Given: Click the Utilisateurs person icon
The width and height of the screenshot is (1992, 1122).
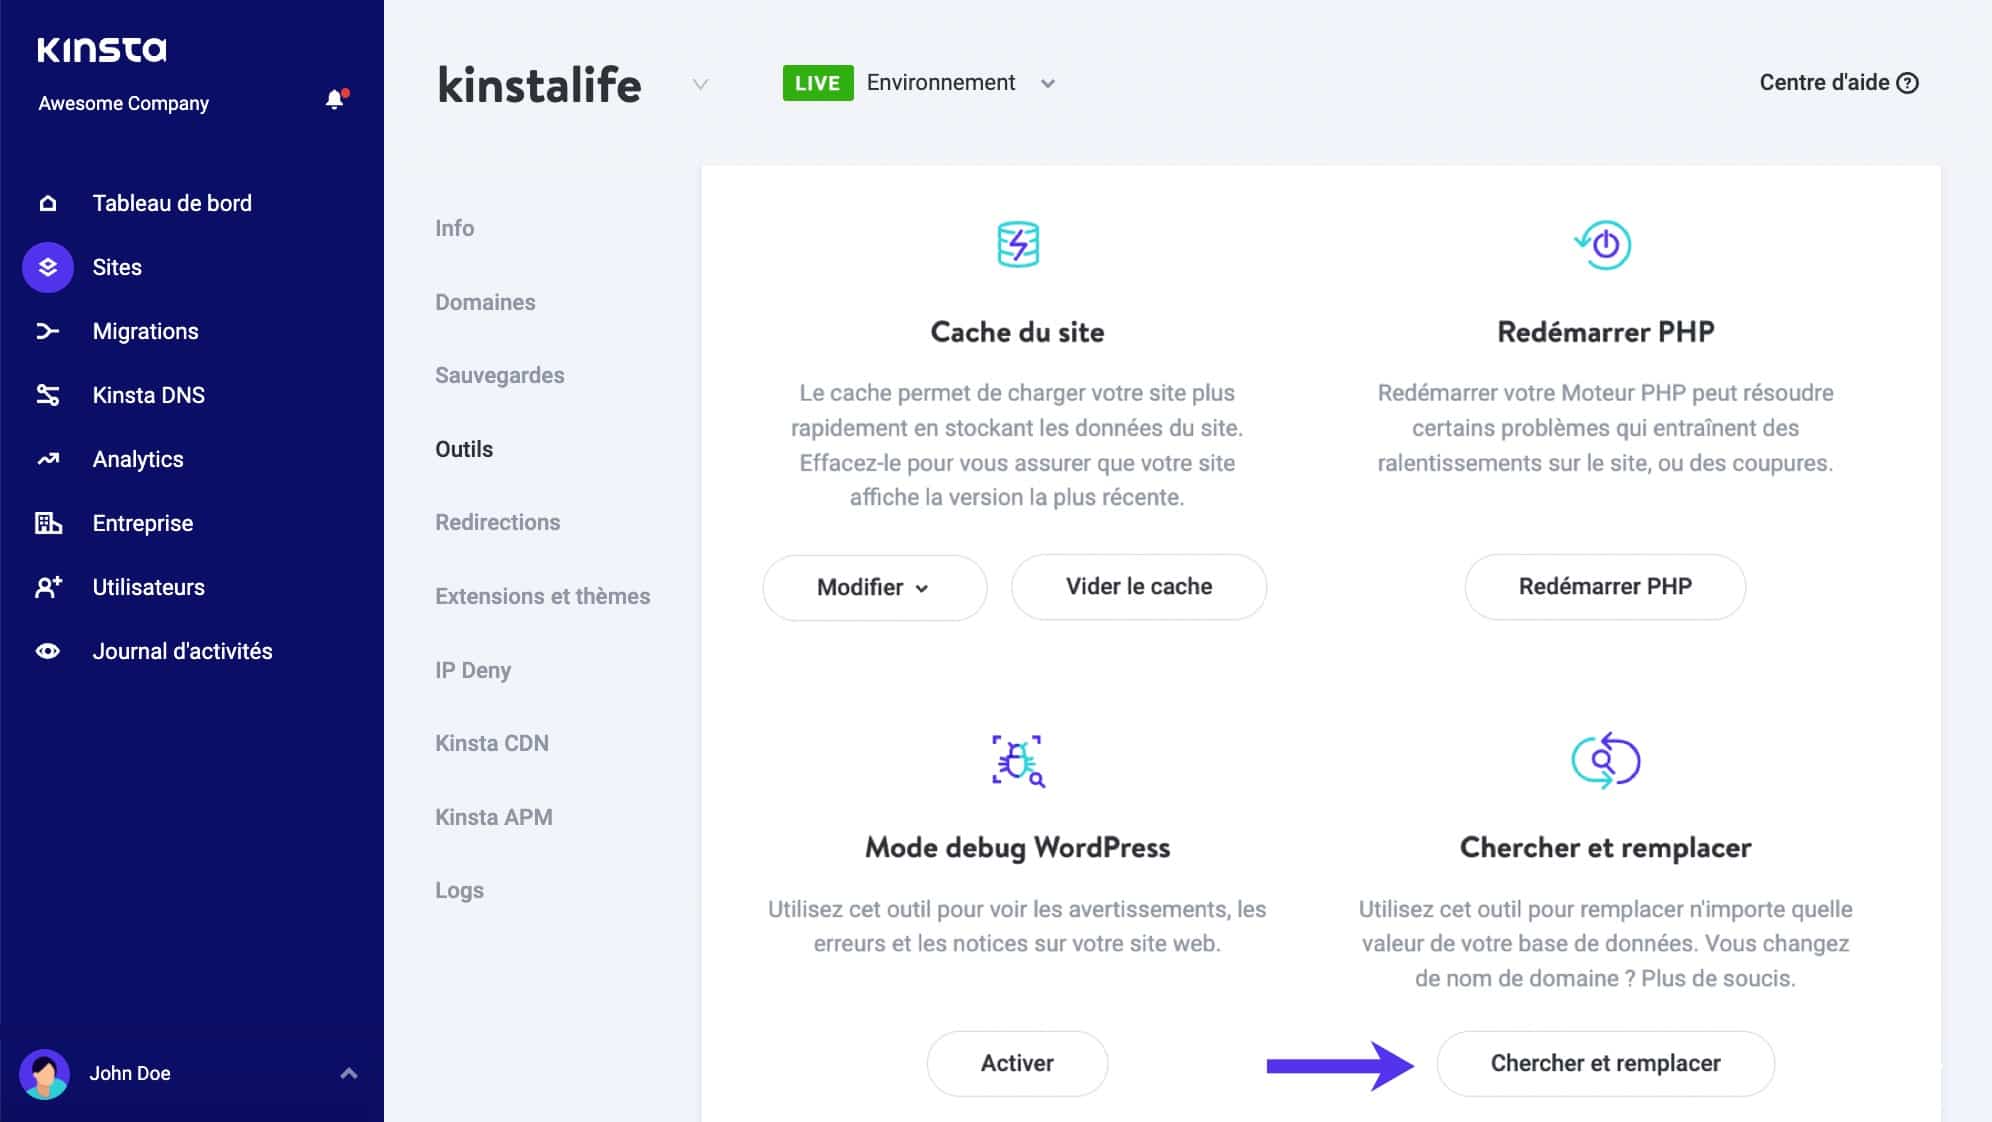Looking at the screenshot, I should pyautogui.click(x=47, y=587).
